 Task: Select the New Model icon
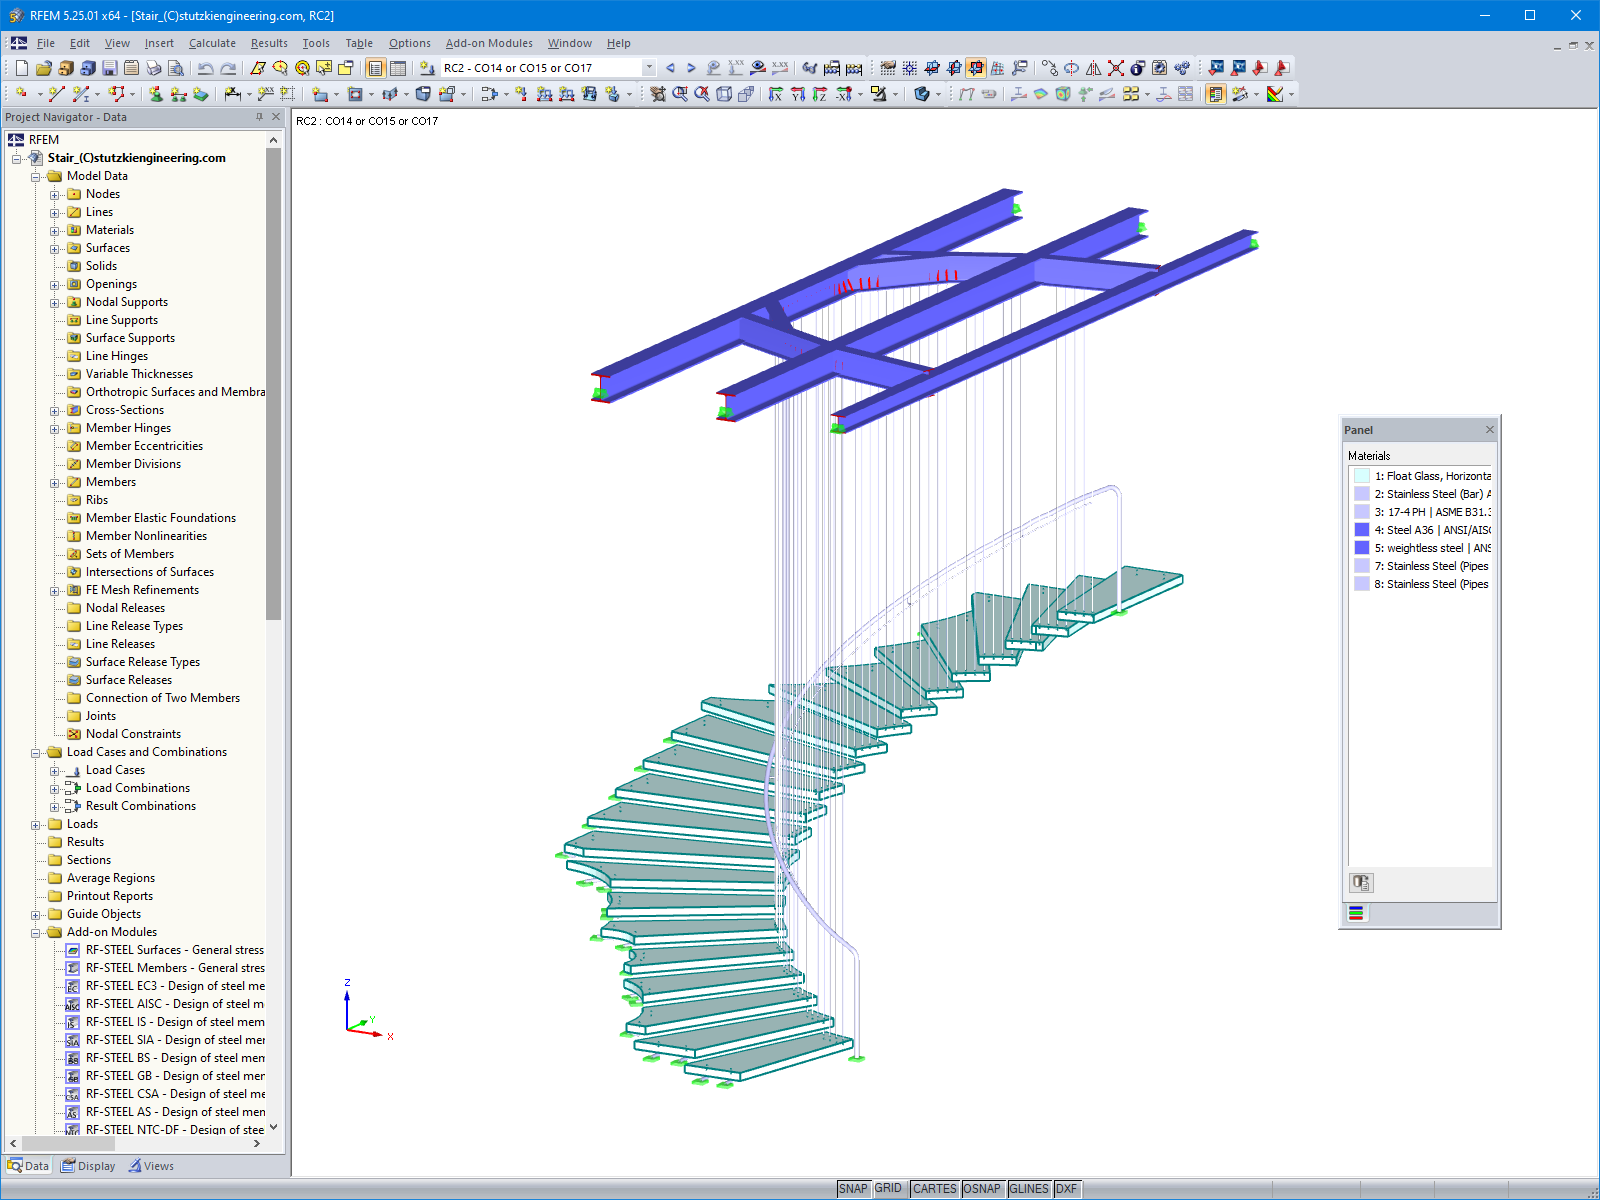coord(22,68)
